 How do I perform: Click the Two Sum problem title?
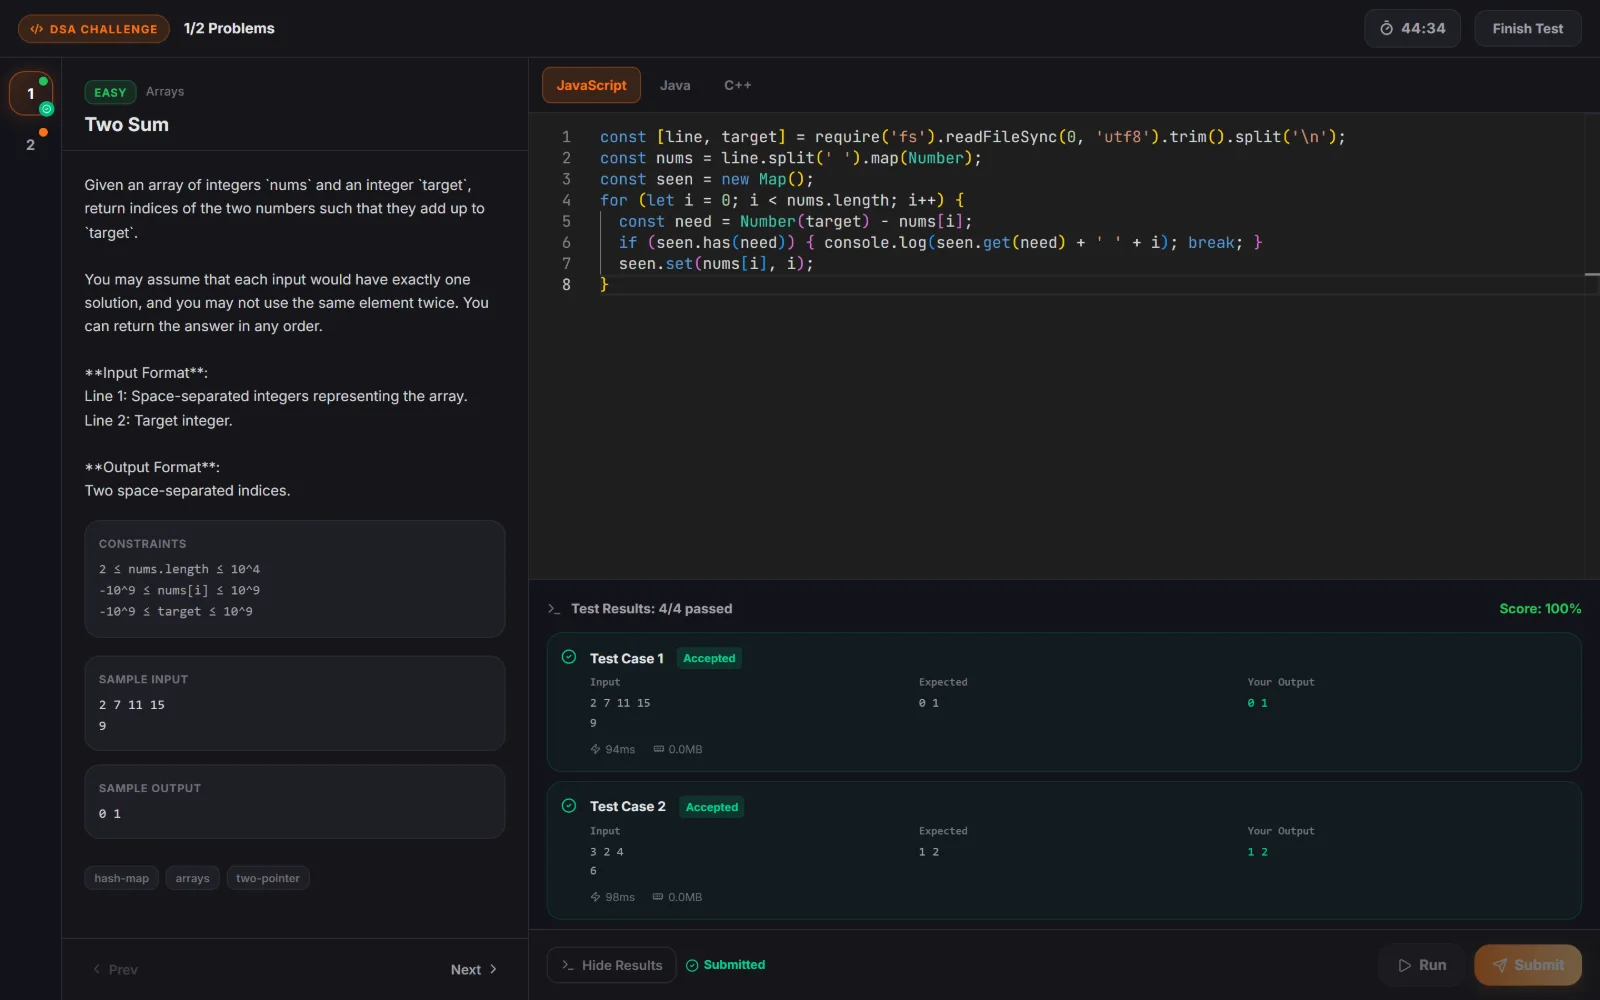(x=127, y=124)
